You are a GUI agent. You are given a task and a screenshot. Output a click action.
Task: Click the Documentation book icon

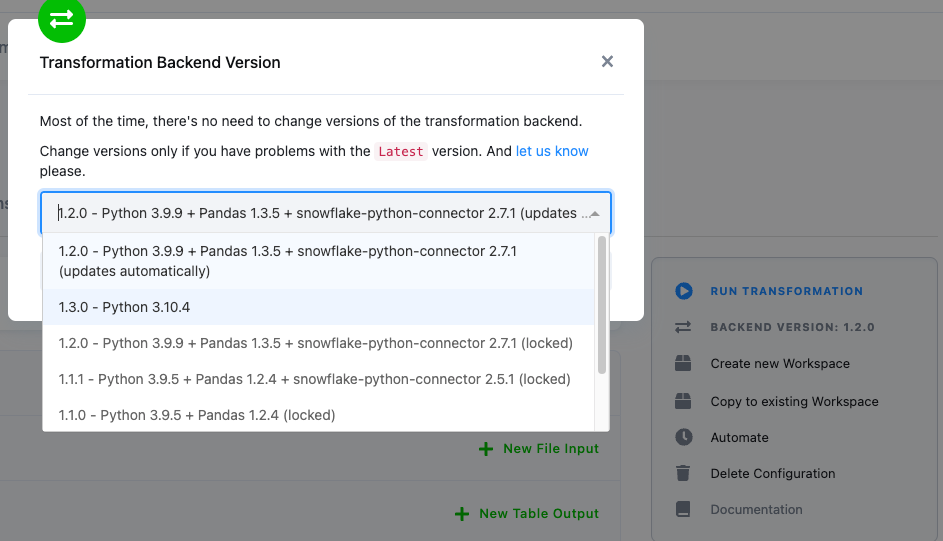684,509
